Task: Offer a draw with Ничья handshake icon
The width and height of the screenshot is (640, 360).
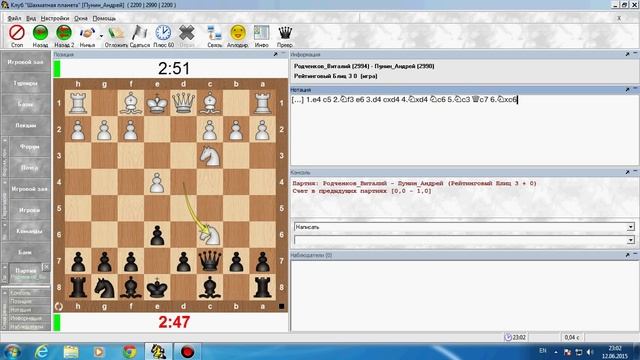Action: pos(87,33)
